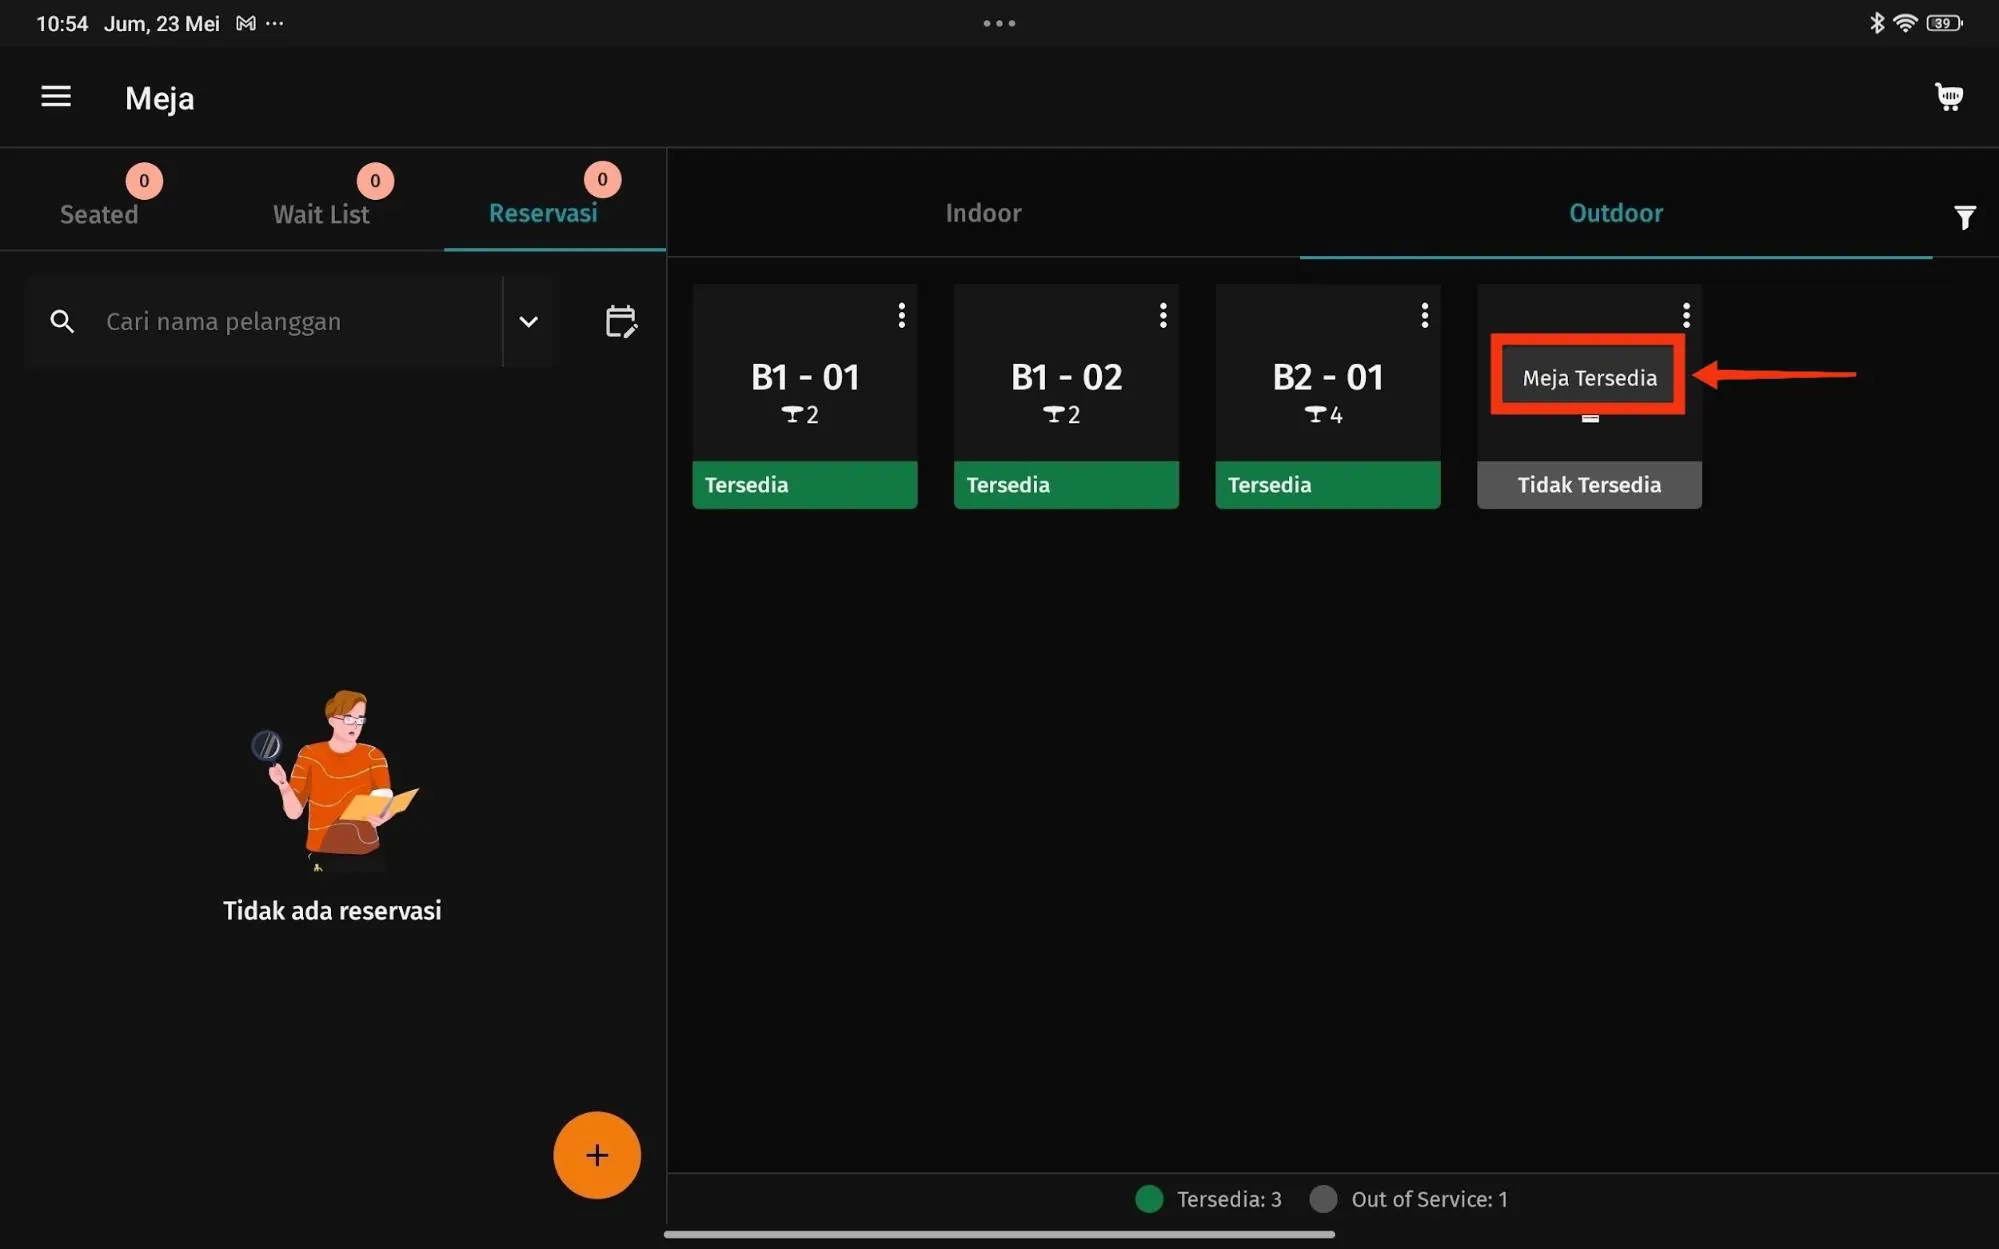This screenshot has width=1999, height=1249.
Task: Click Tersedia status under B1 - 02
Action: (x=1066, y=485)
